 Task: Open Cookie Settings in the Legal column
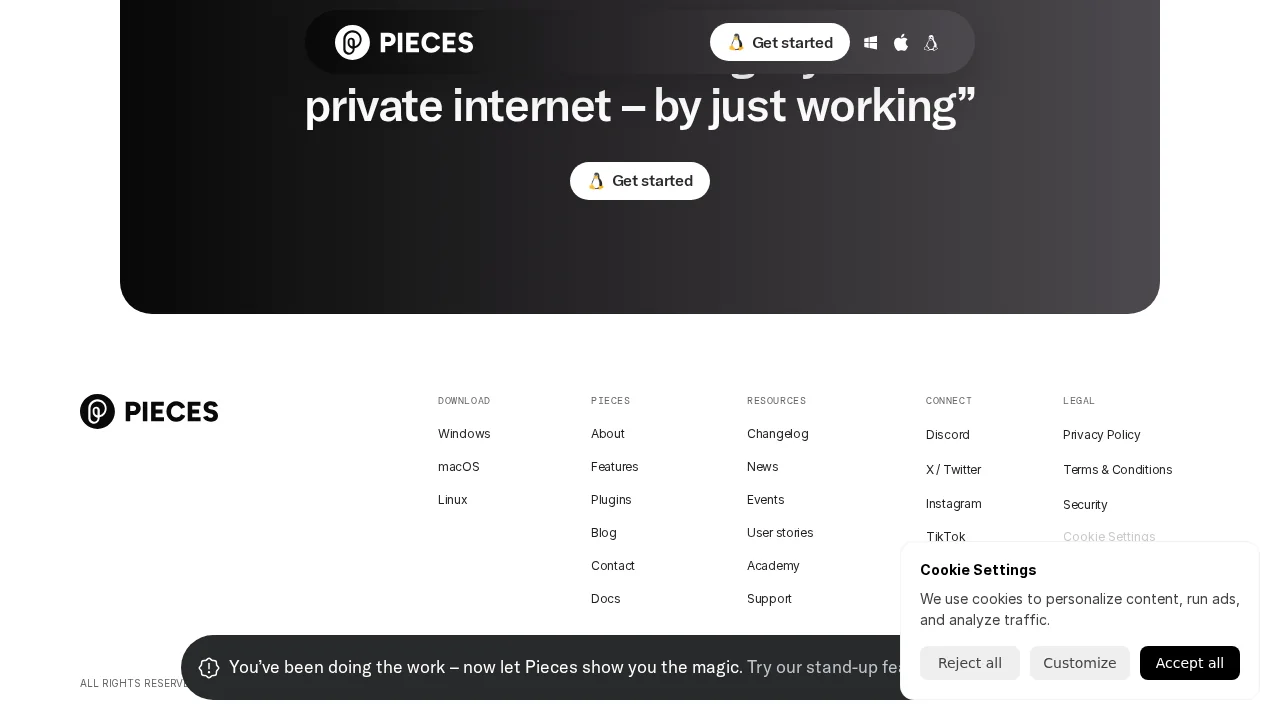pyautogui.click(x=1109, y=537)
